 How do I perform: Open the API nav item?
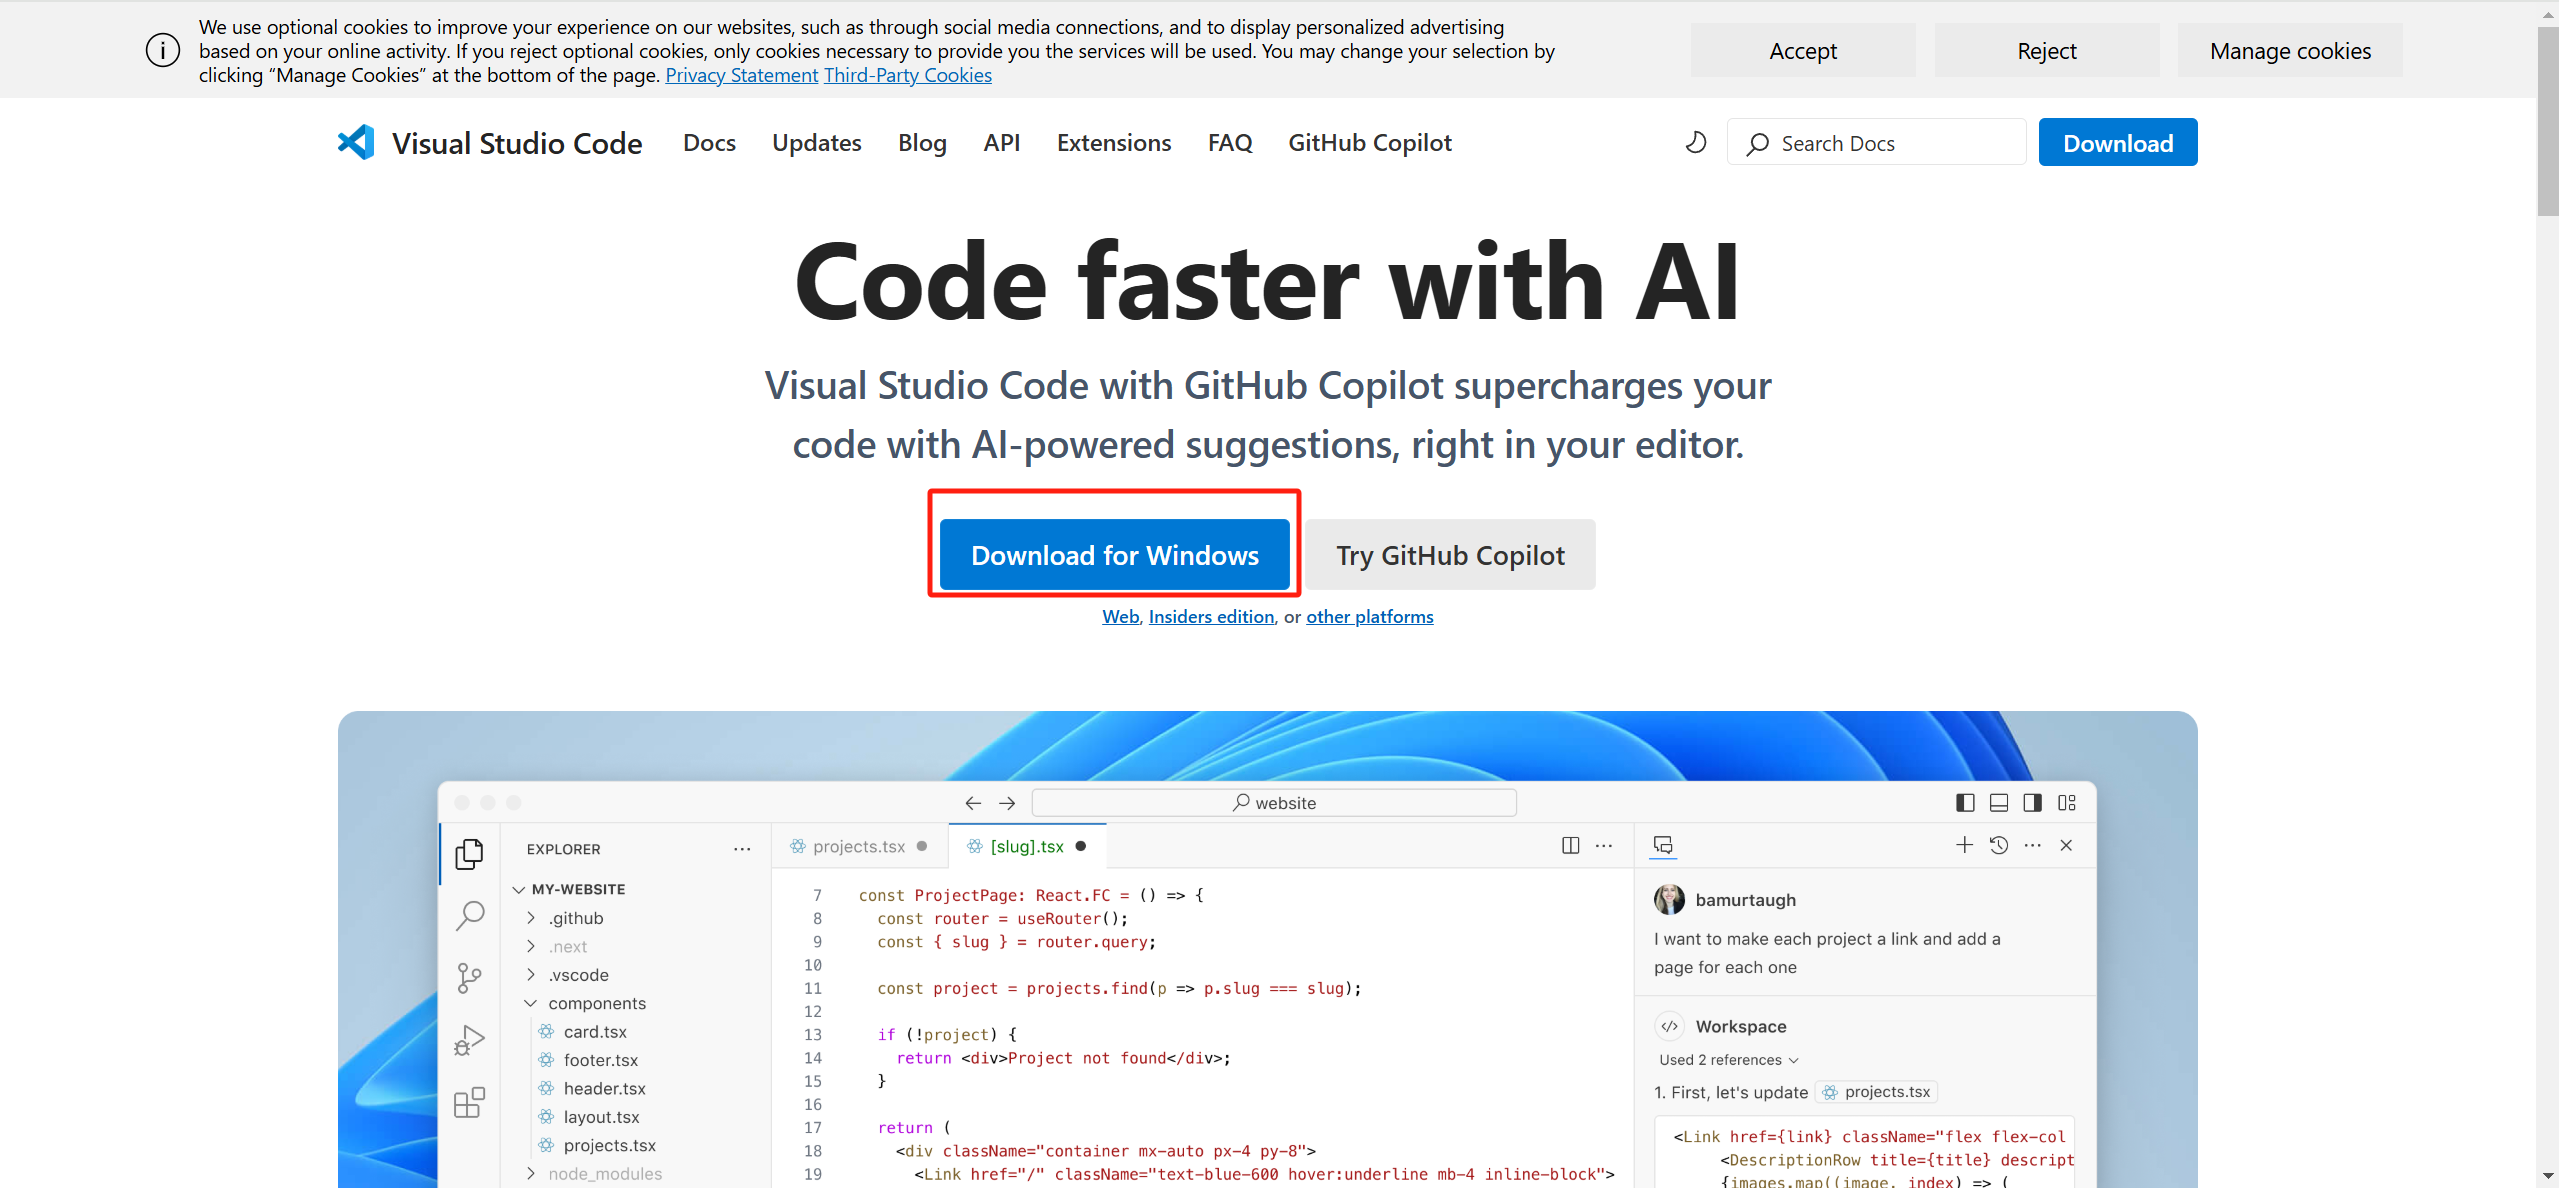[1001, 143]
